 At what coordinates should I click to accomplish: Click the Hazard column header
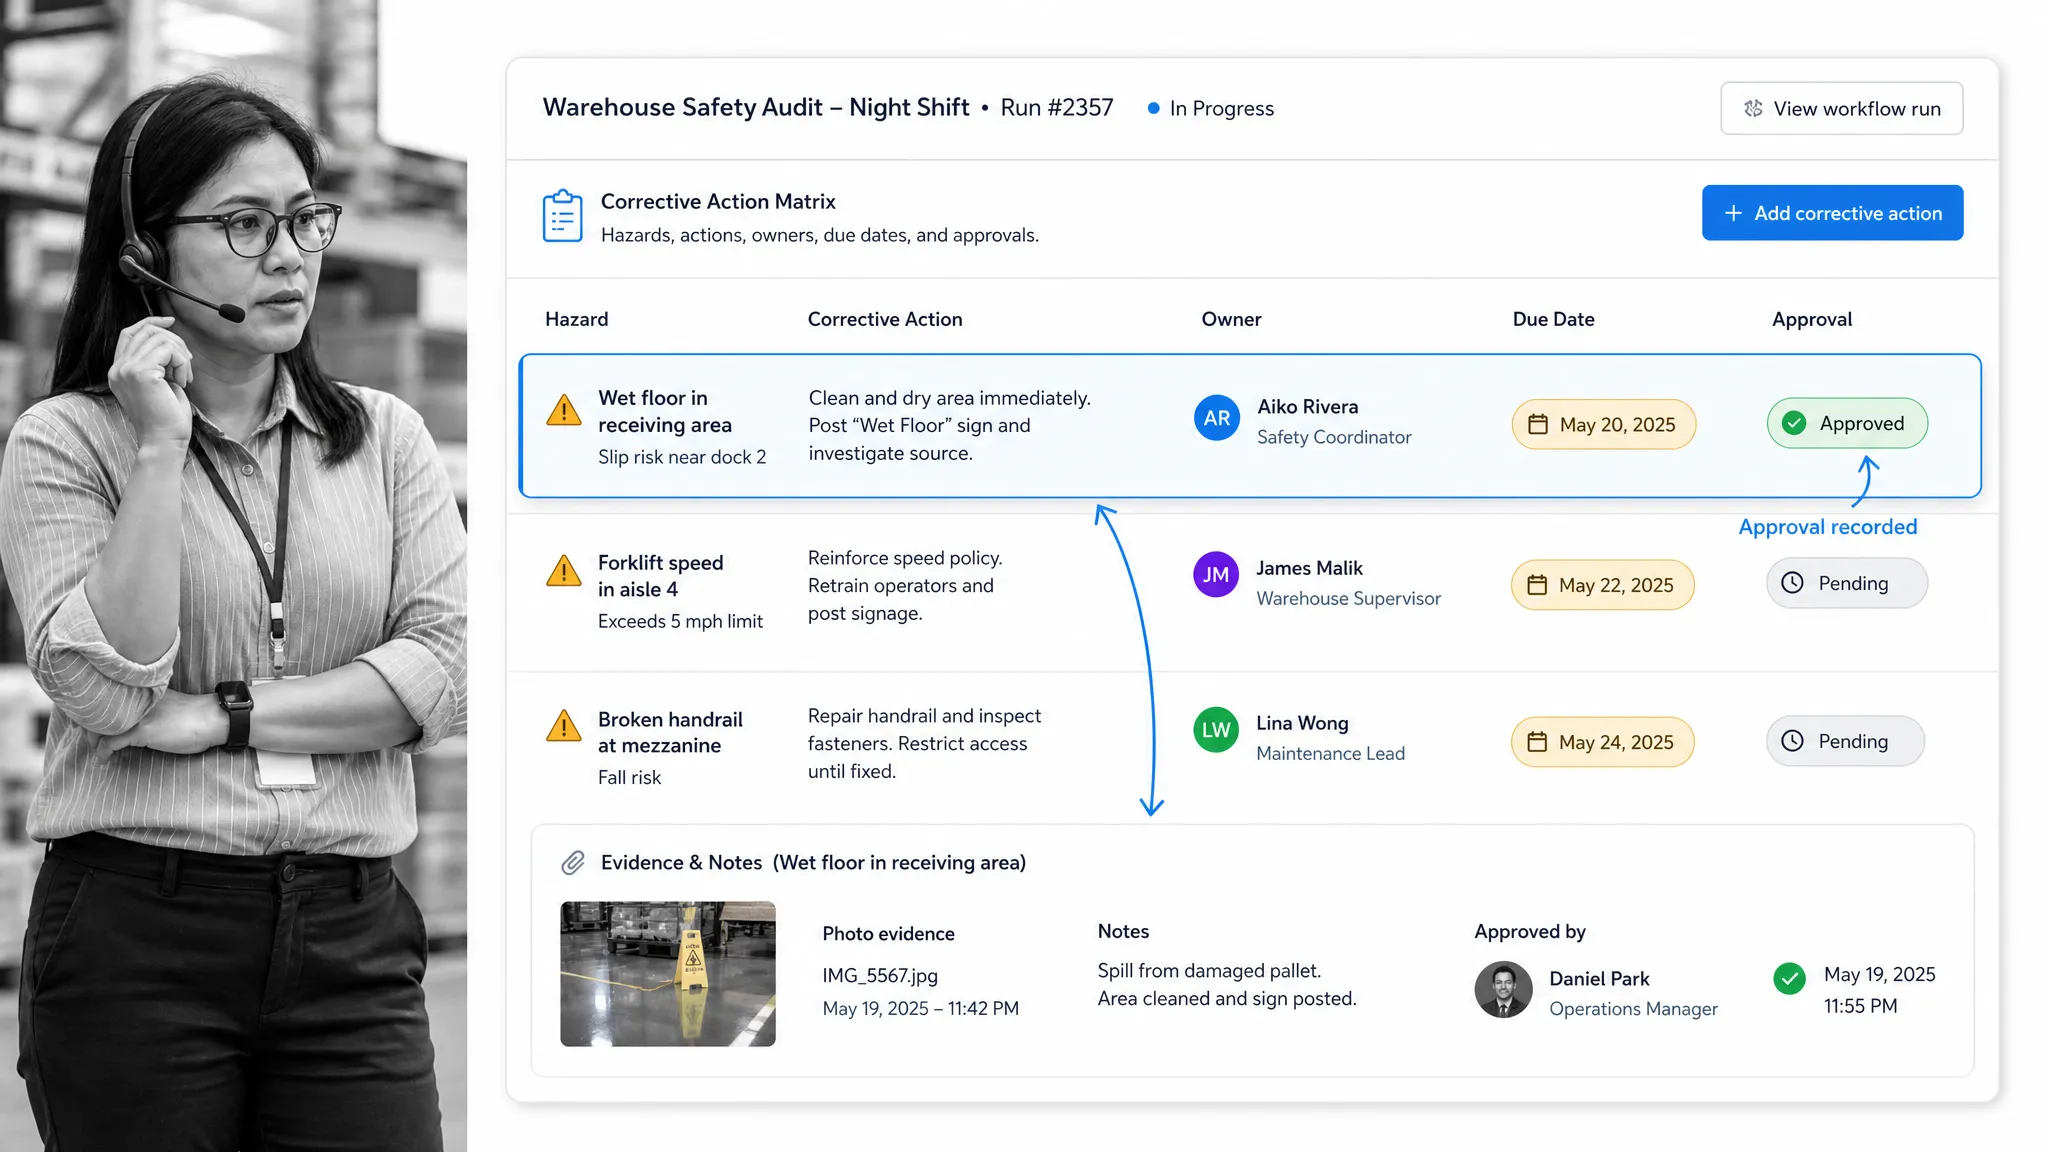click(x=577, y=319)
